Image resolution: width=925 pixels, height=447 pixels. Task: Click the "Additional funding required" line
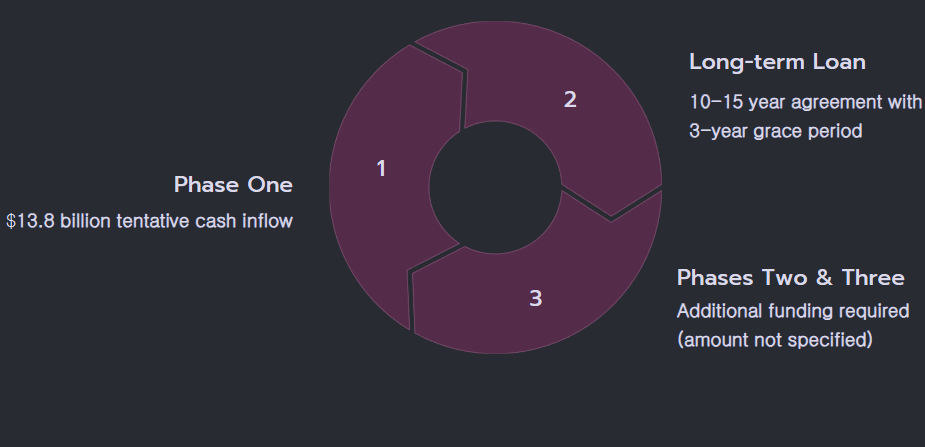[x=793, y=311]
